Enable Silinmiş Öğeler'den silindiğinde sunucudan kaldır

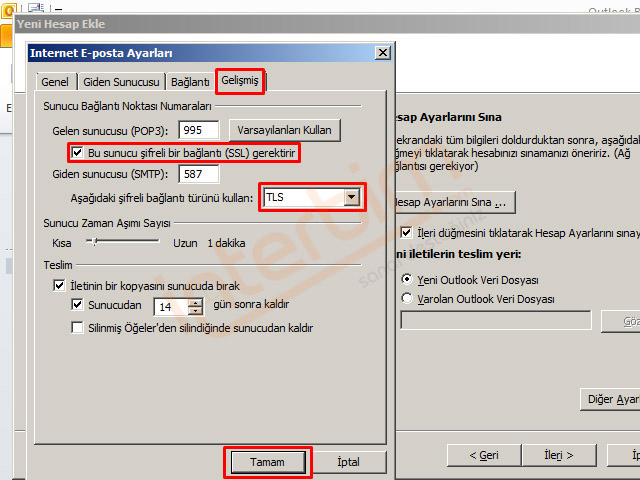79,328
